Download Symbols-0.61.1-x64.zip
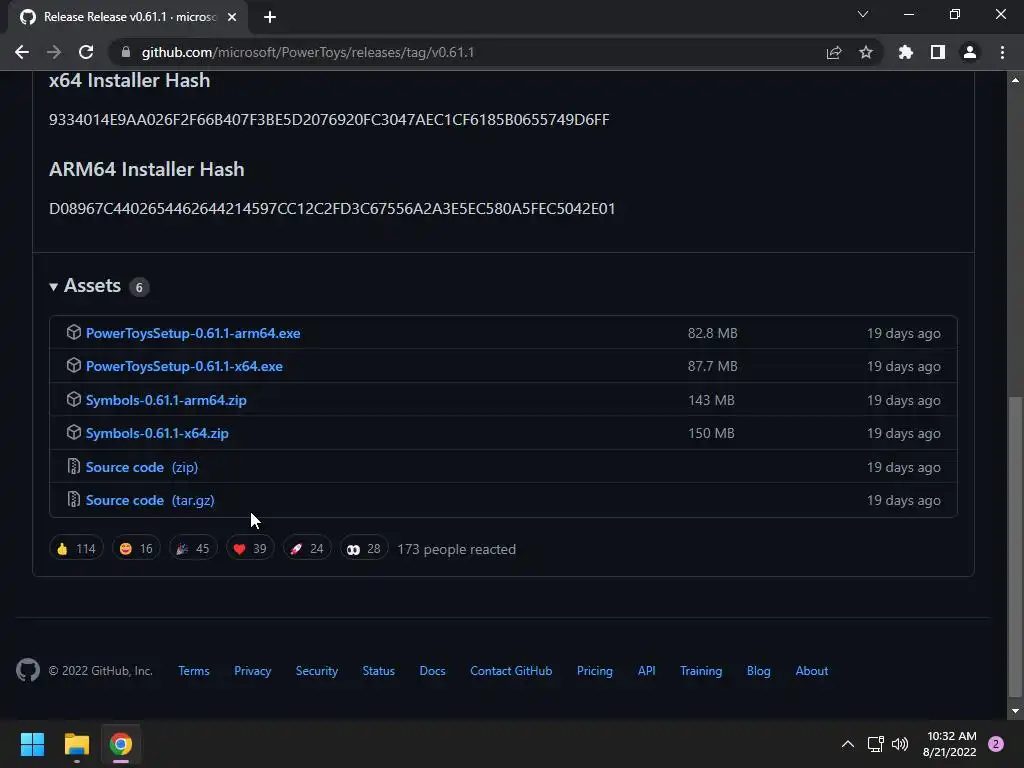This screenshot has width=1024, height=768. point(157,434)
